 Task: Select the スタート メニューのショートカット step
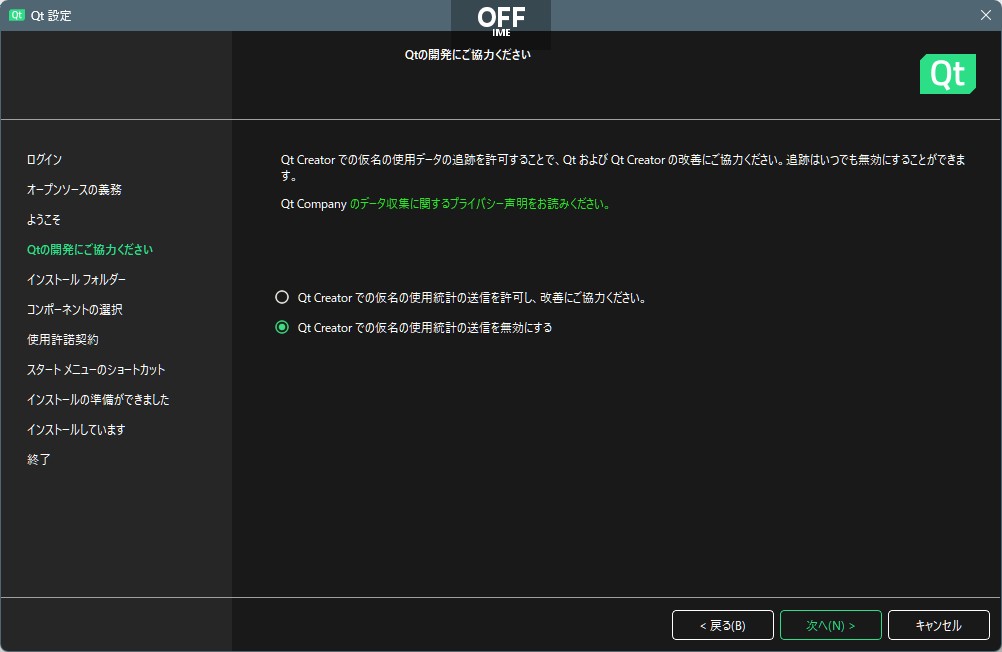[x=96, y=369]
